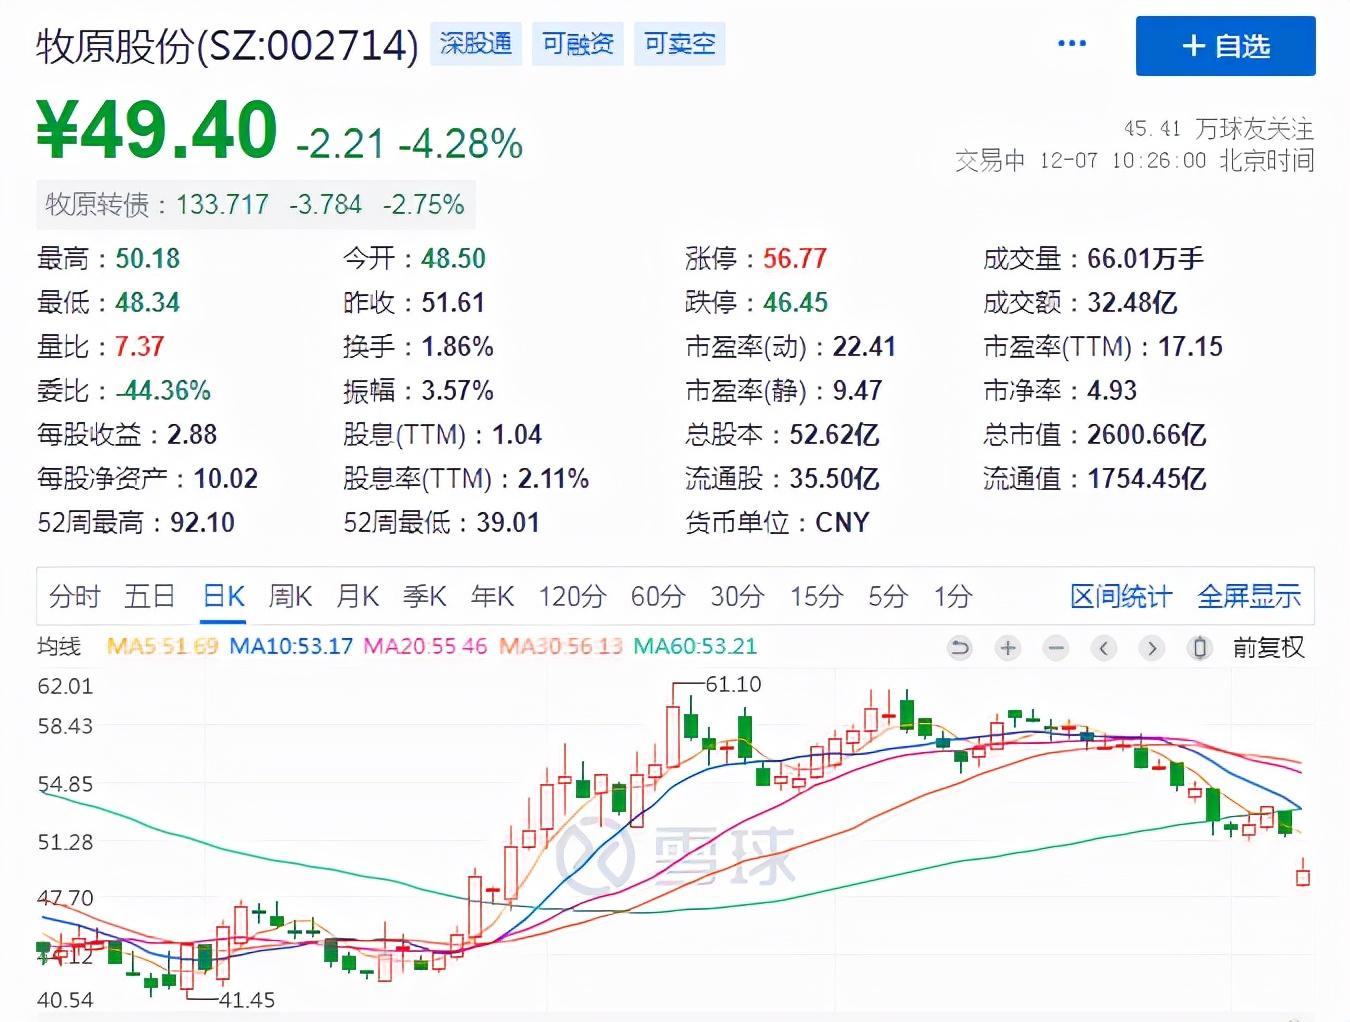Click the 跌停 value 46.45
This screenshot has width=1350, height=1022.
(x=796, y=303)
